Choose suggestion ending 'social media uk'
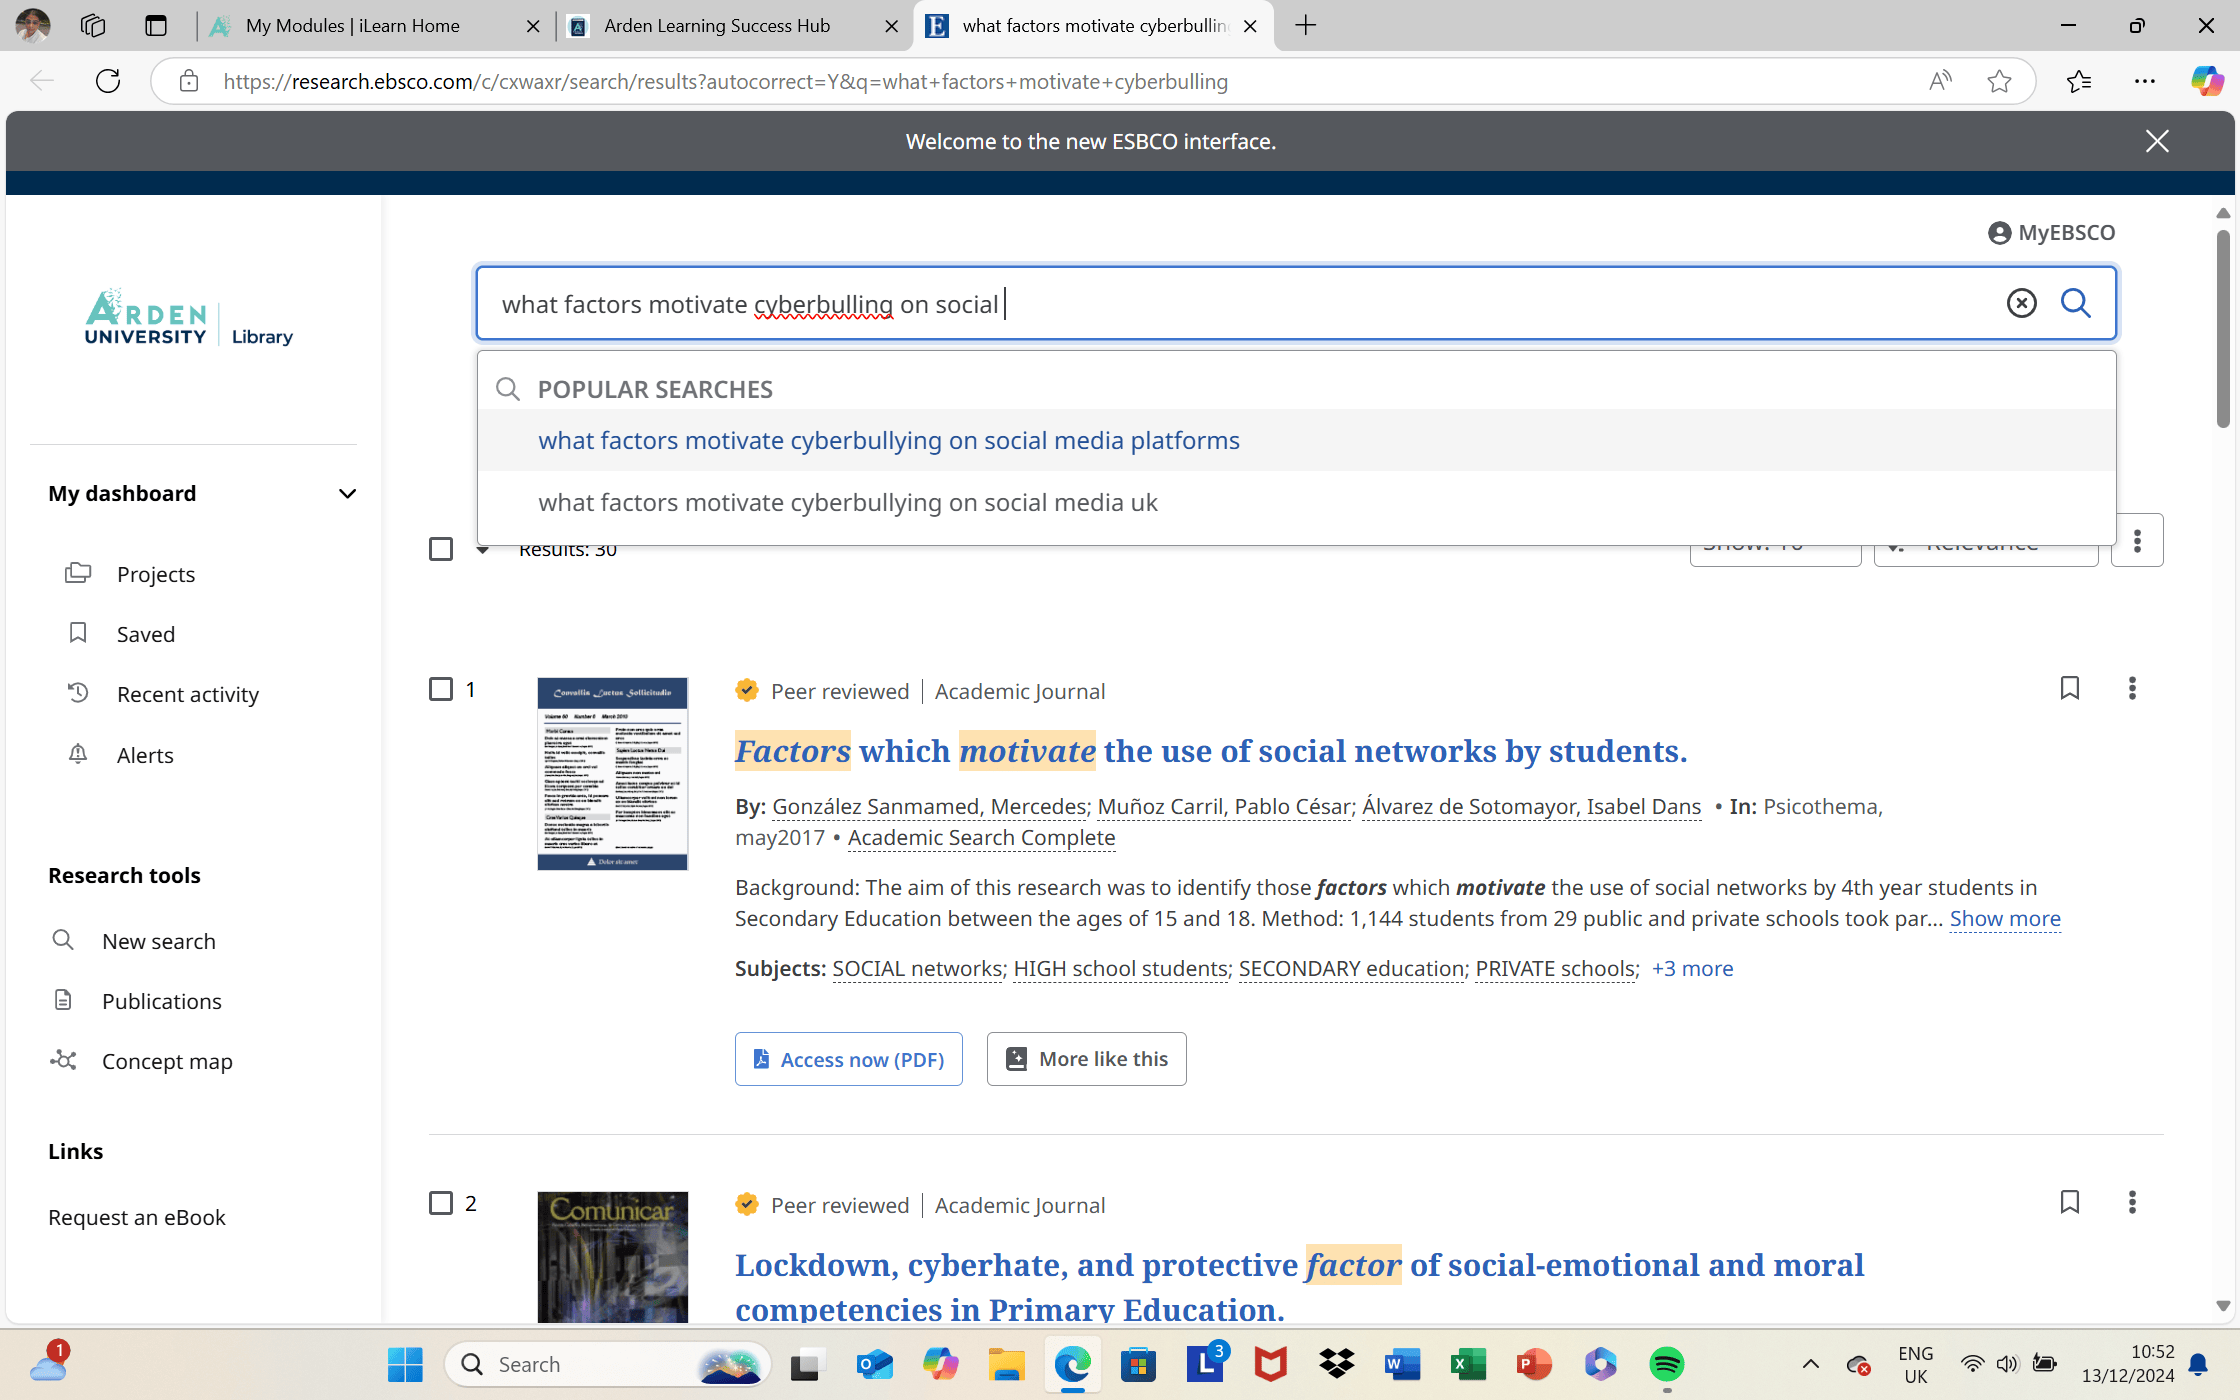Screen dimensions: 2240x1400 (847, 503)
